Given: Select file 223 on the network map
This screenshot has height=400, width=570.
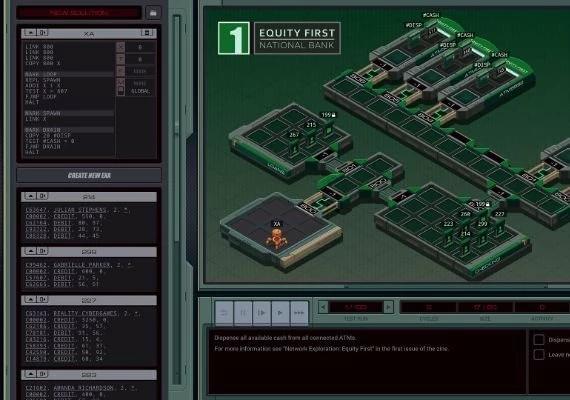Looking at the screenshot, I should (448, 235).
